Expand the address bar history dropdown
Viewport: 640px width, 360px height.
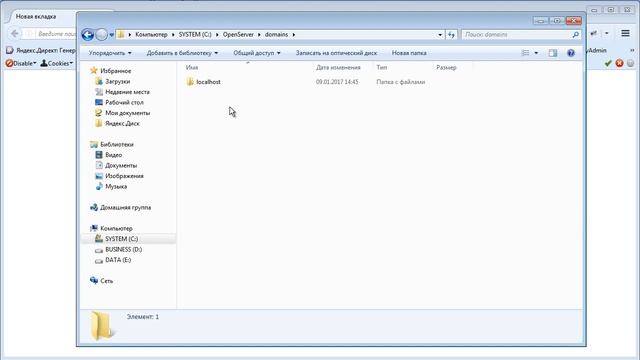[x=440, y=35]
